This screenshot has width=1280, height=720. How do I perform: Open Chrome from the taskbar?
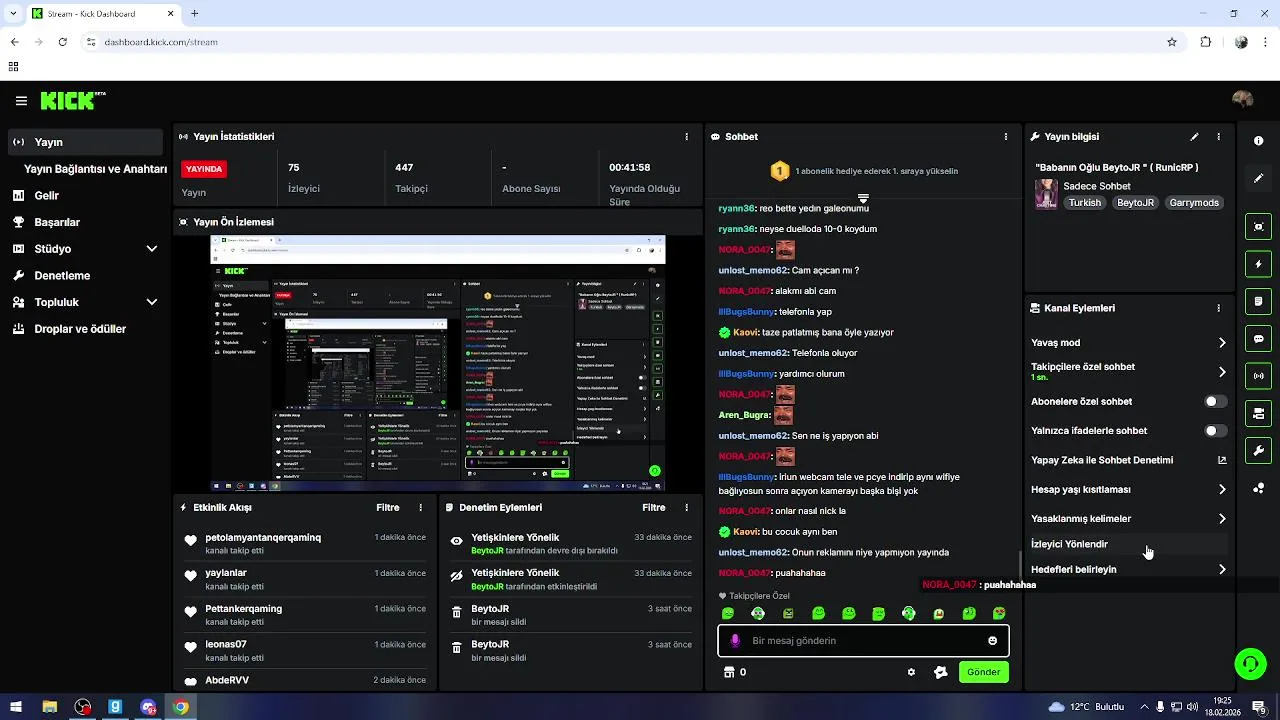point(180,707)
